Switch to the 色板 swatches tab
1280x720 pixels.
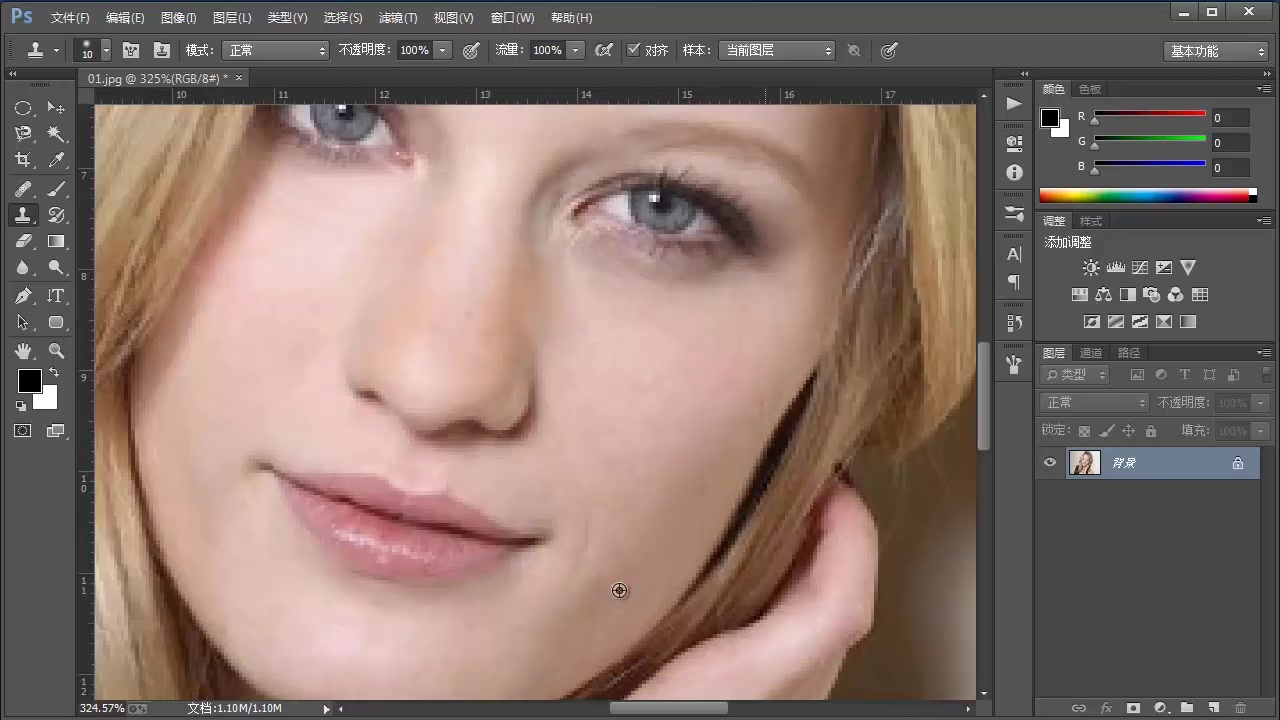pos(1090,89)
